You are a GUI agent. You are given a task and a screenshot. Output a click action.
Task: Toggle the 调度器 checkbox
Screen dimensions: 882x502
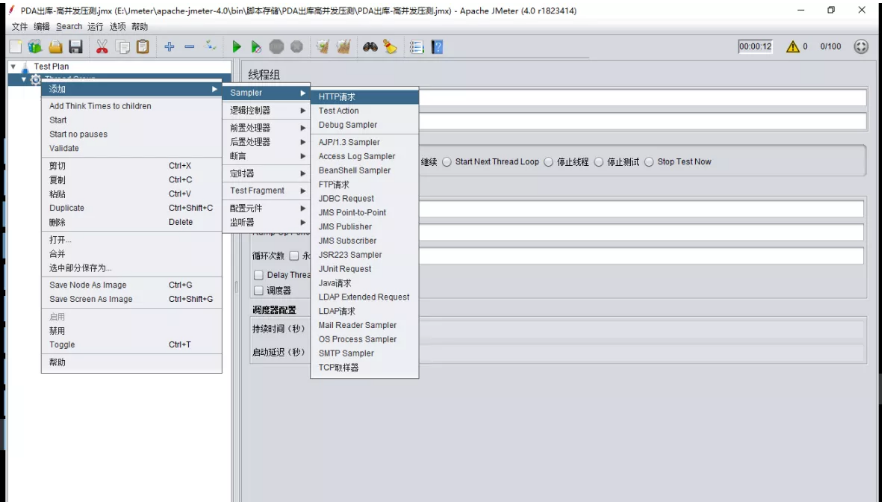tap(259, 290)
